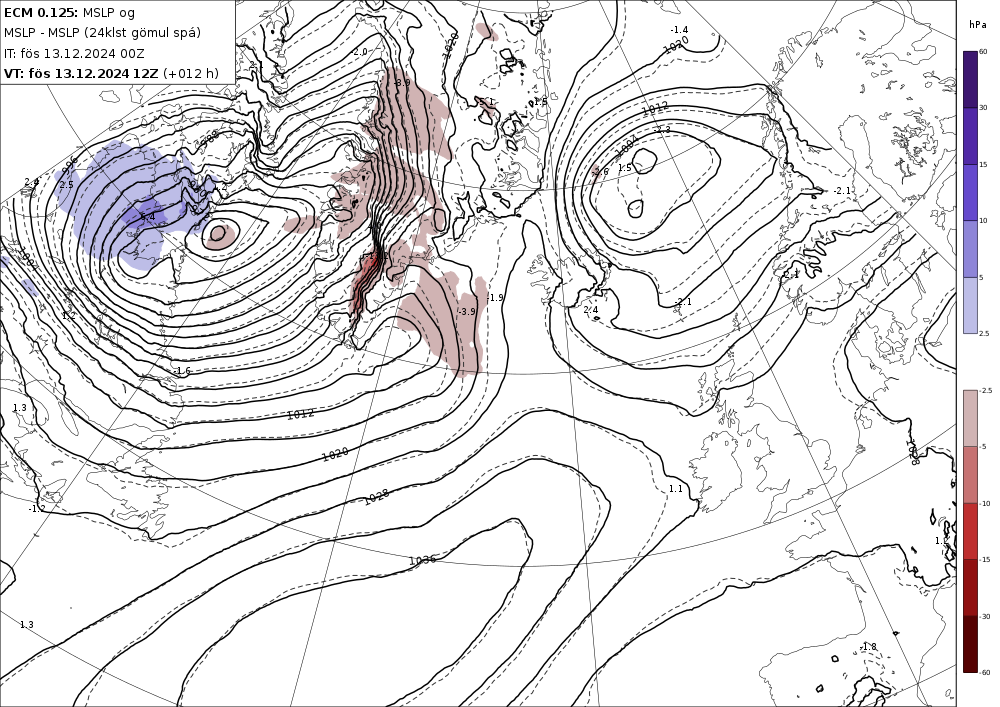Click the darkest purple 30–60 hPa legend swatch
This screenshot has height=707, width=1000.
click(x=970, y=79)
